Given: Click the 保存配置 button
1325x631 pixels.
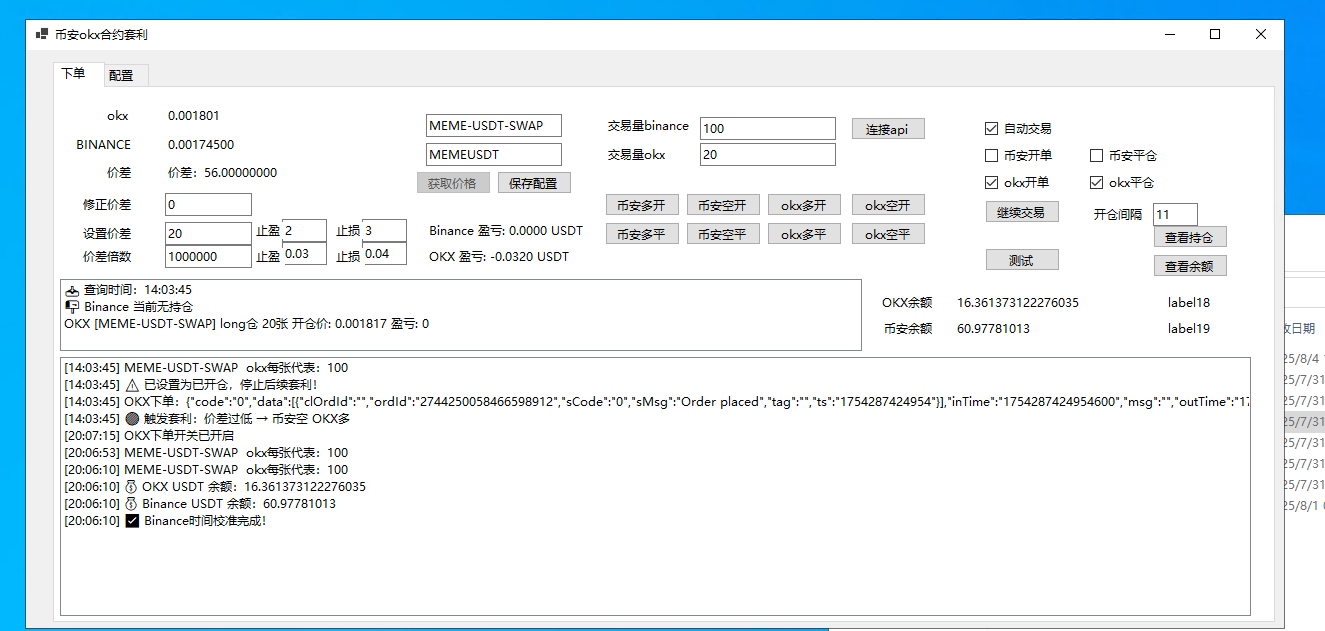Looking at the screenshot, I should click(x=534, y=183).
